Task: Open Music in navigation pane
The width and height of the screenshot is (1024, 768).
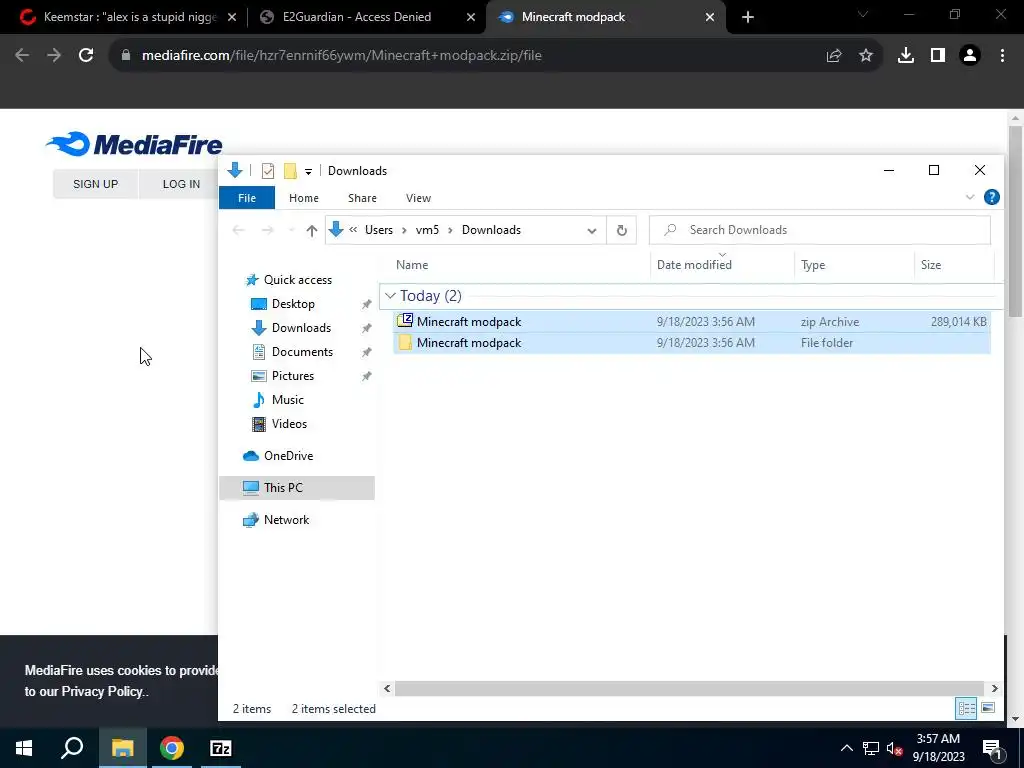Action: point(287,400)
